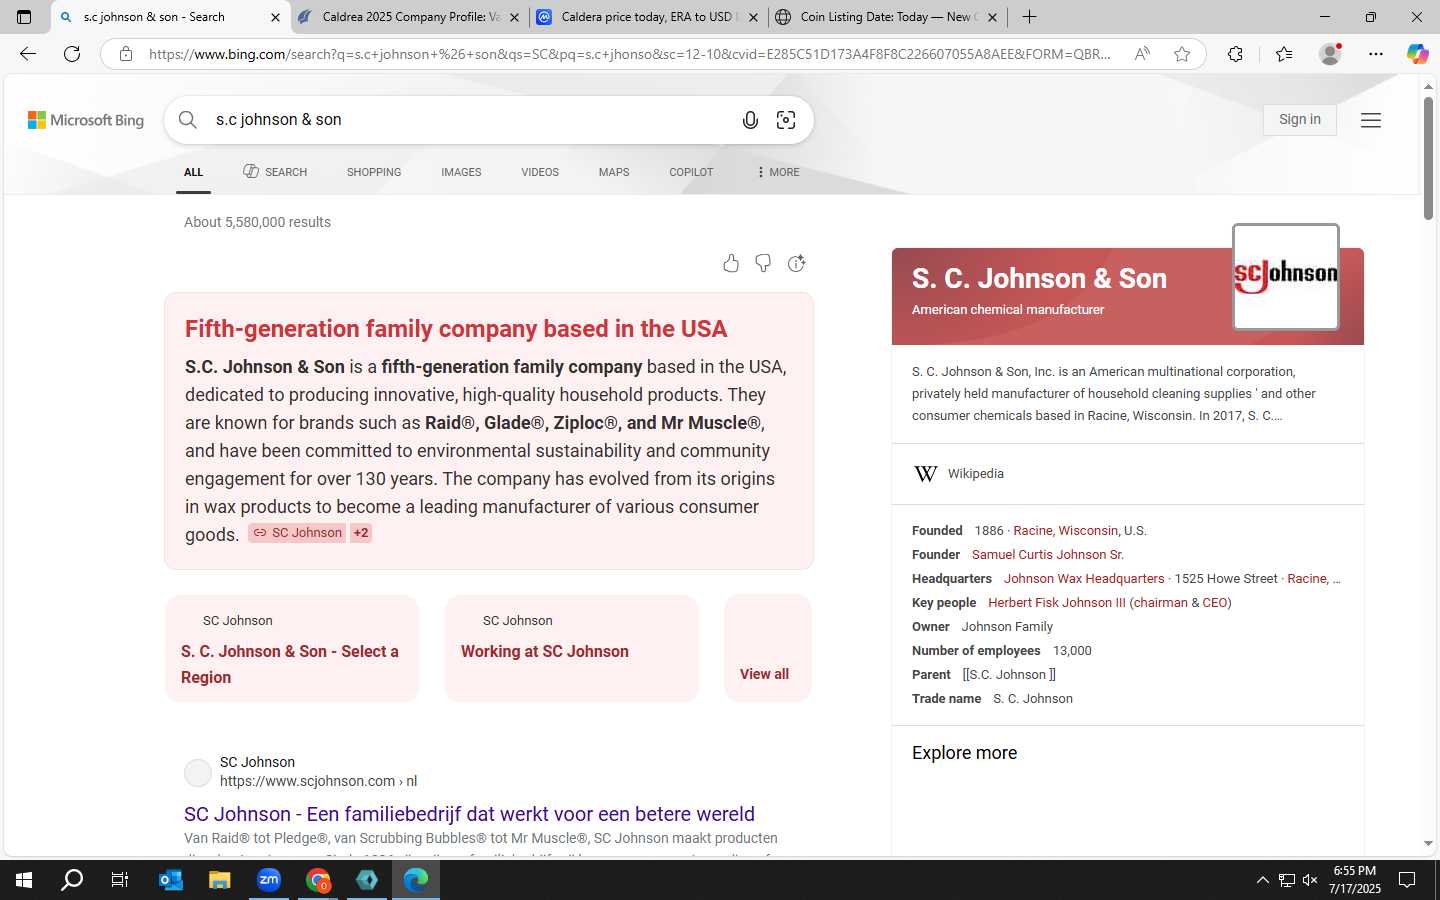The width and height of the screenshot is (1440, 900).
Task: Click the feedback icon next to thumbs down
Action: [x=796, y=263]
